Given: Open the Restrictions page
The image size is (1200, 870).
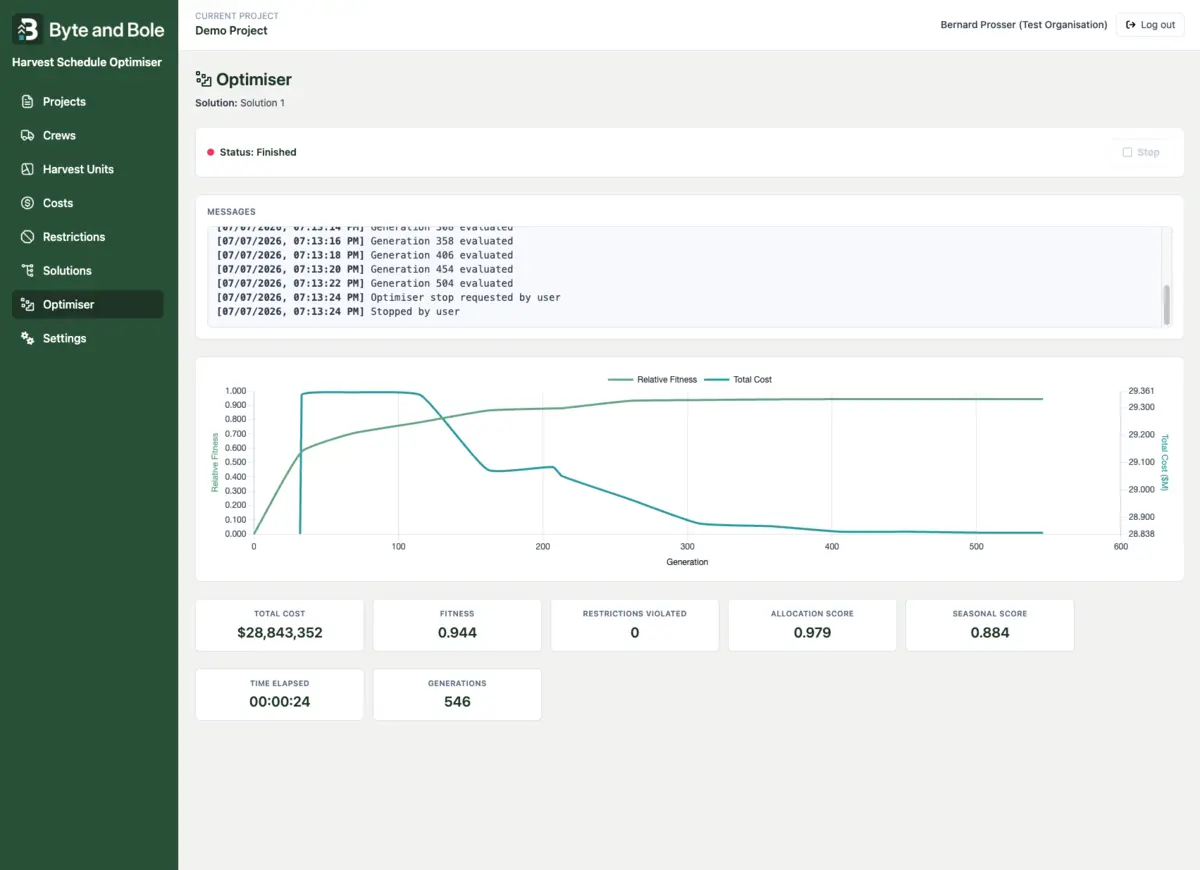Looking at the screenshot, I should [87, 237].
